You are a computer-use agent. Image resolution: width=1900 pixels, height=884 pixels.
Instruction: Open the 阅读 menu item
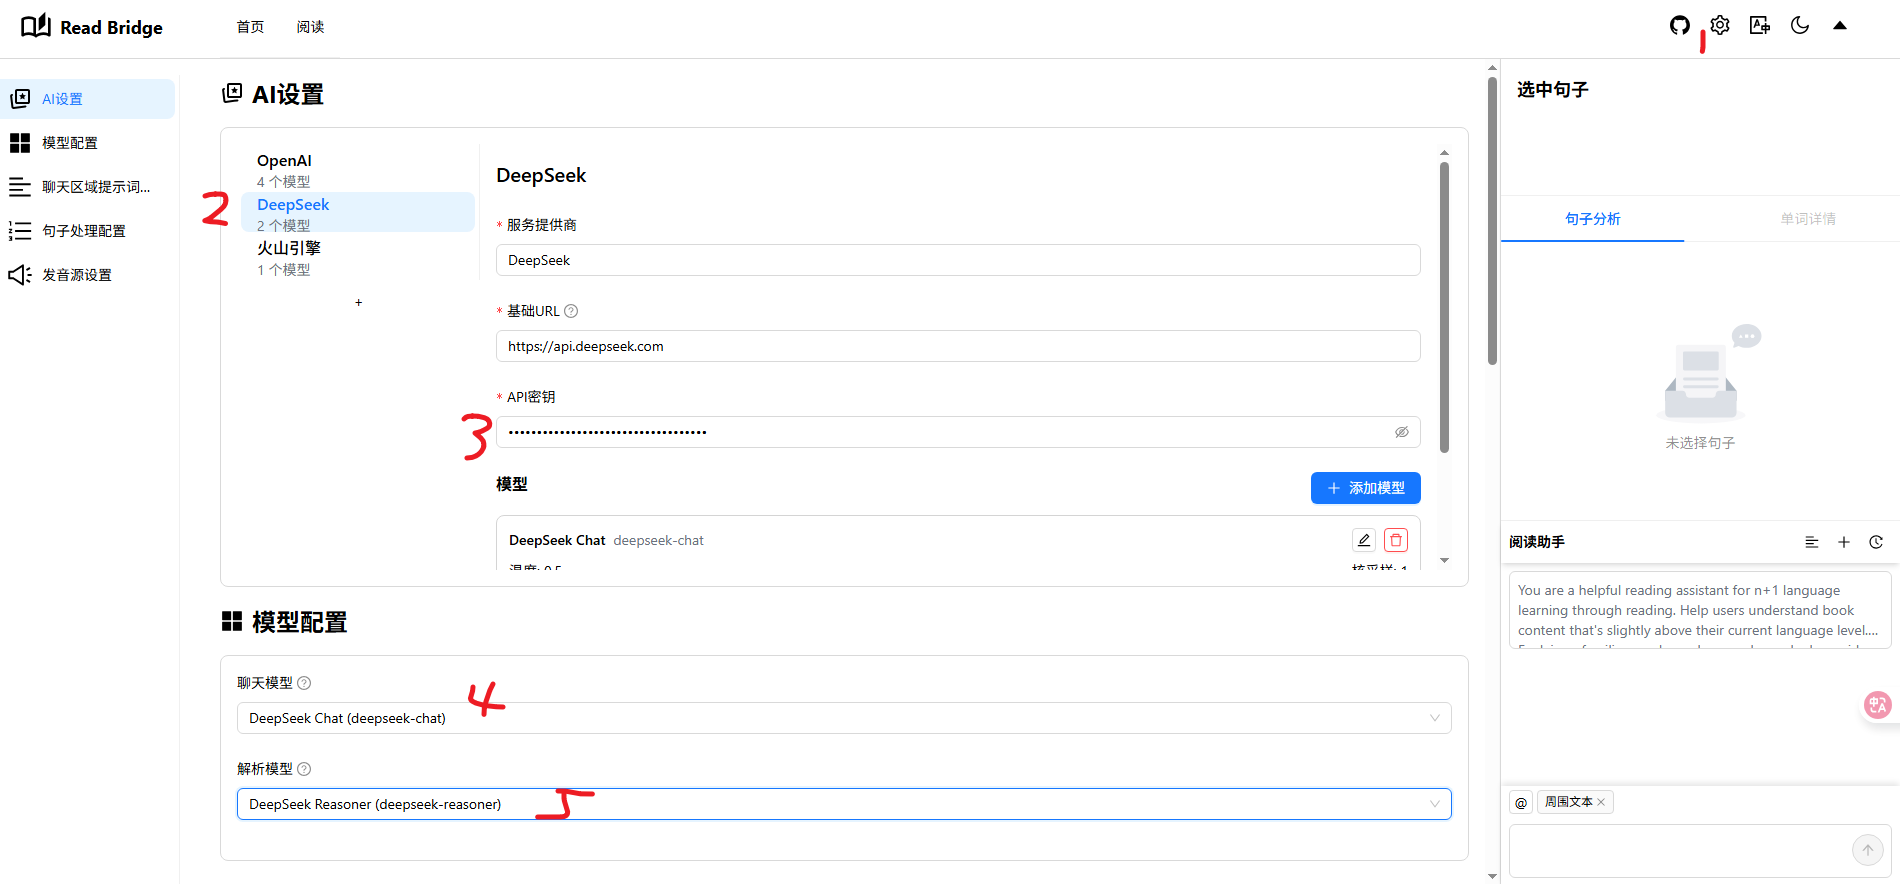[310, 27]
